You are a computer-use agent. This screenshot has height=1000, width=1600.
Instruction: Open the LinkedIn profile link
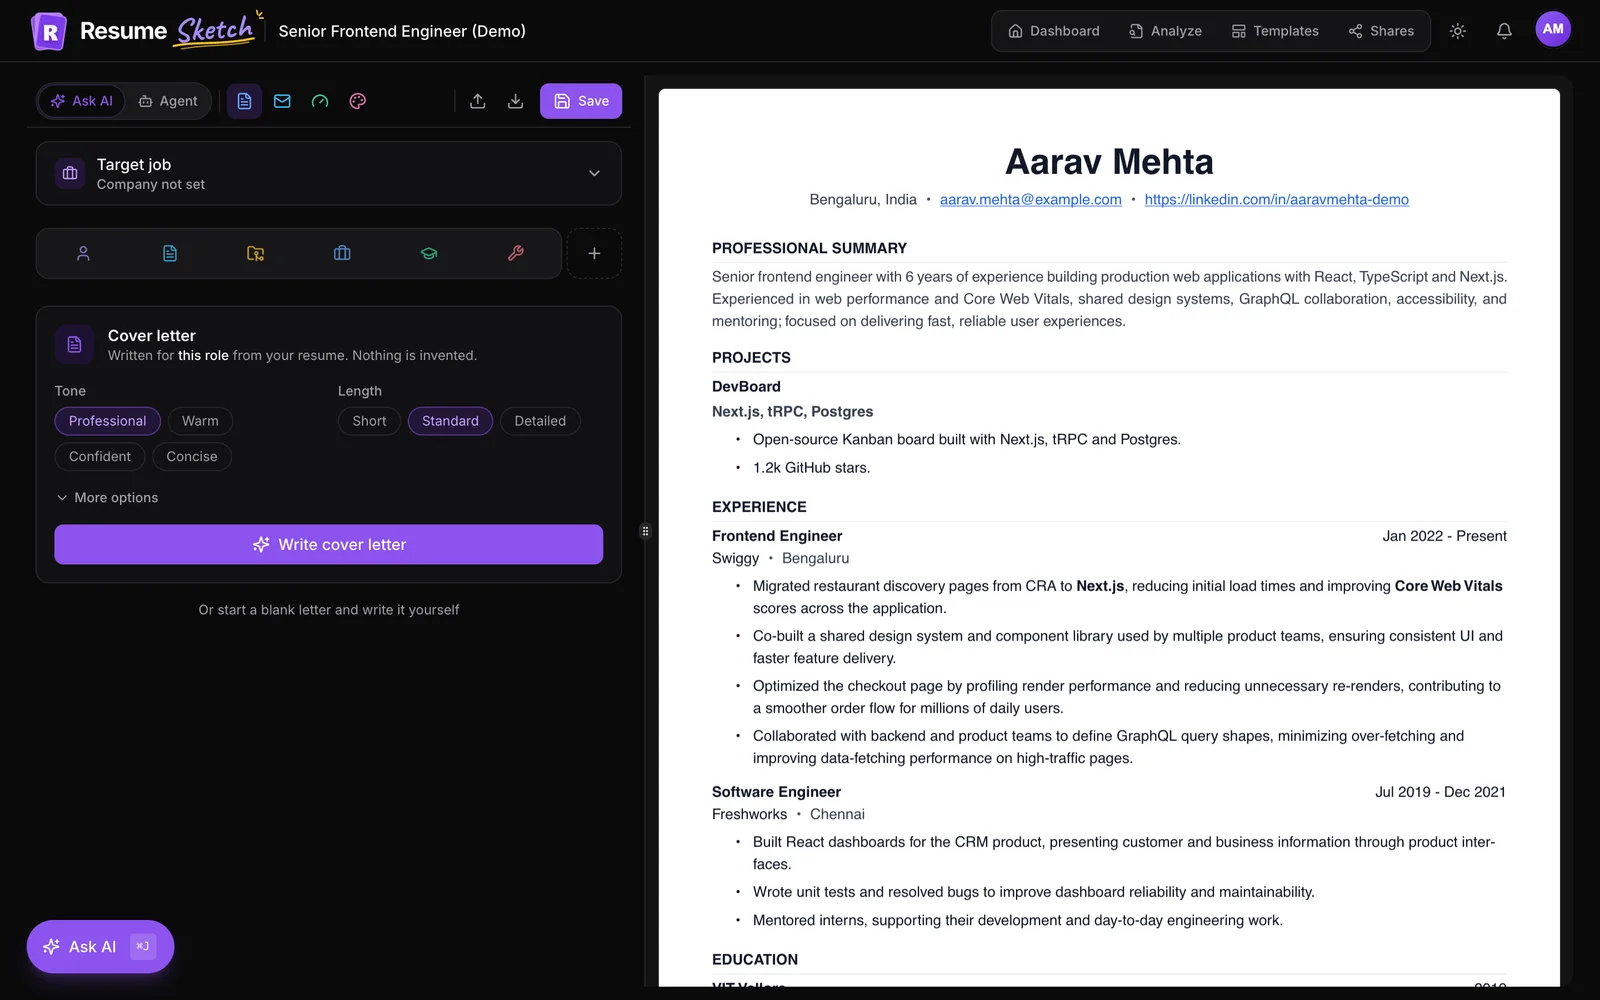point(1277,200)
